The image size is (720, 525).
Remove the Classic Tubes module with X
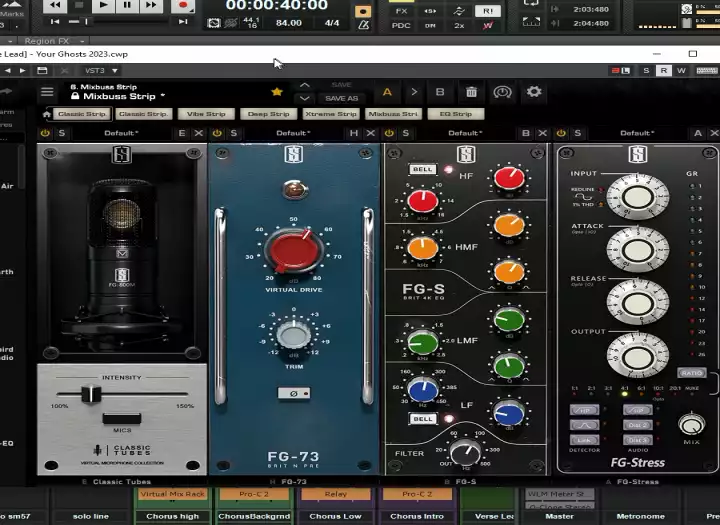pyautogui.click(x=198, y=133)
